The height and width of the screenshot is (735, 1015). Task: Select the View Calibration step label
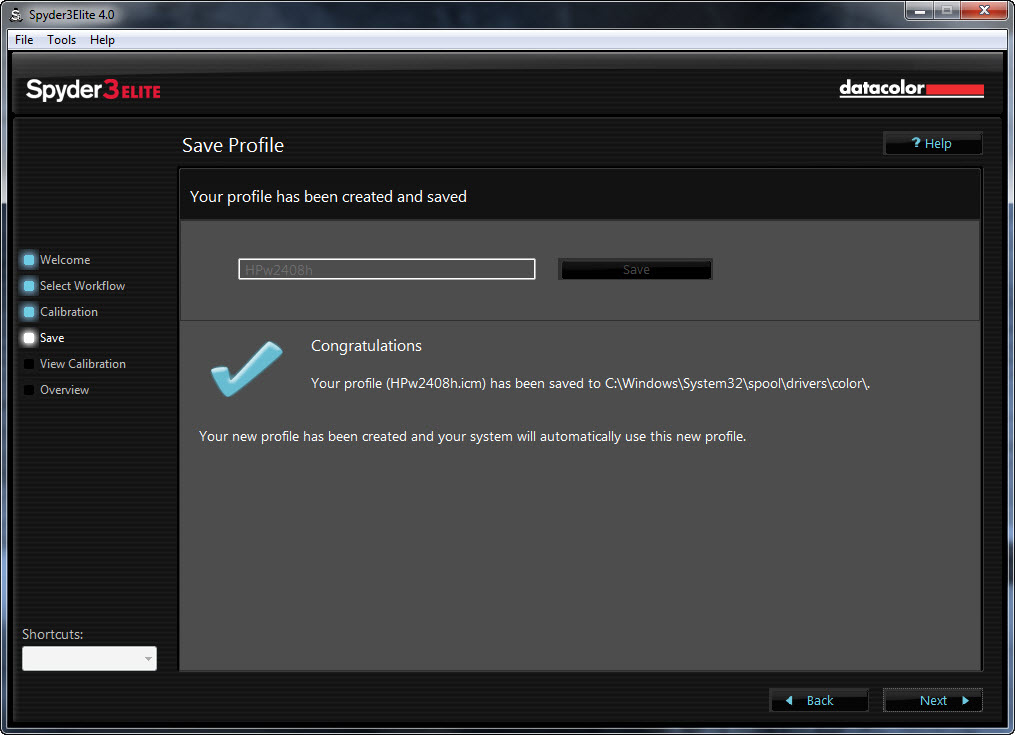click(x=83, y=364)
